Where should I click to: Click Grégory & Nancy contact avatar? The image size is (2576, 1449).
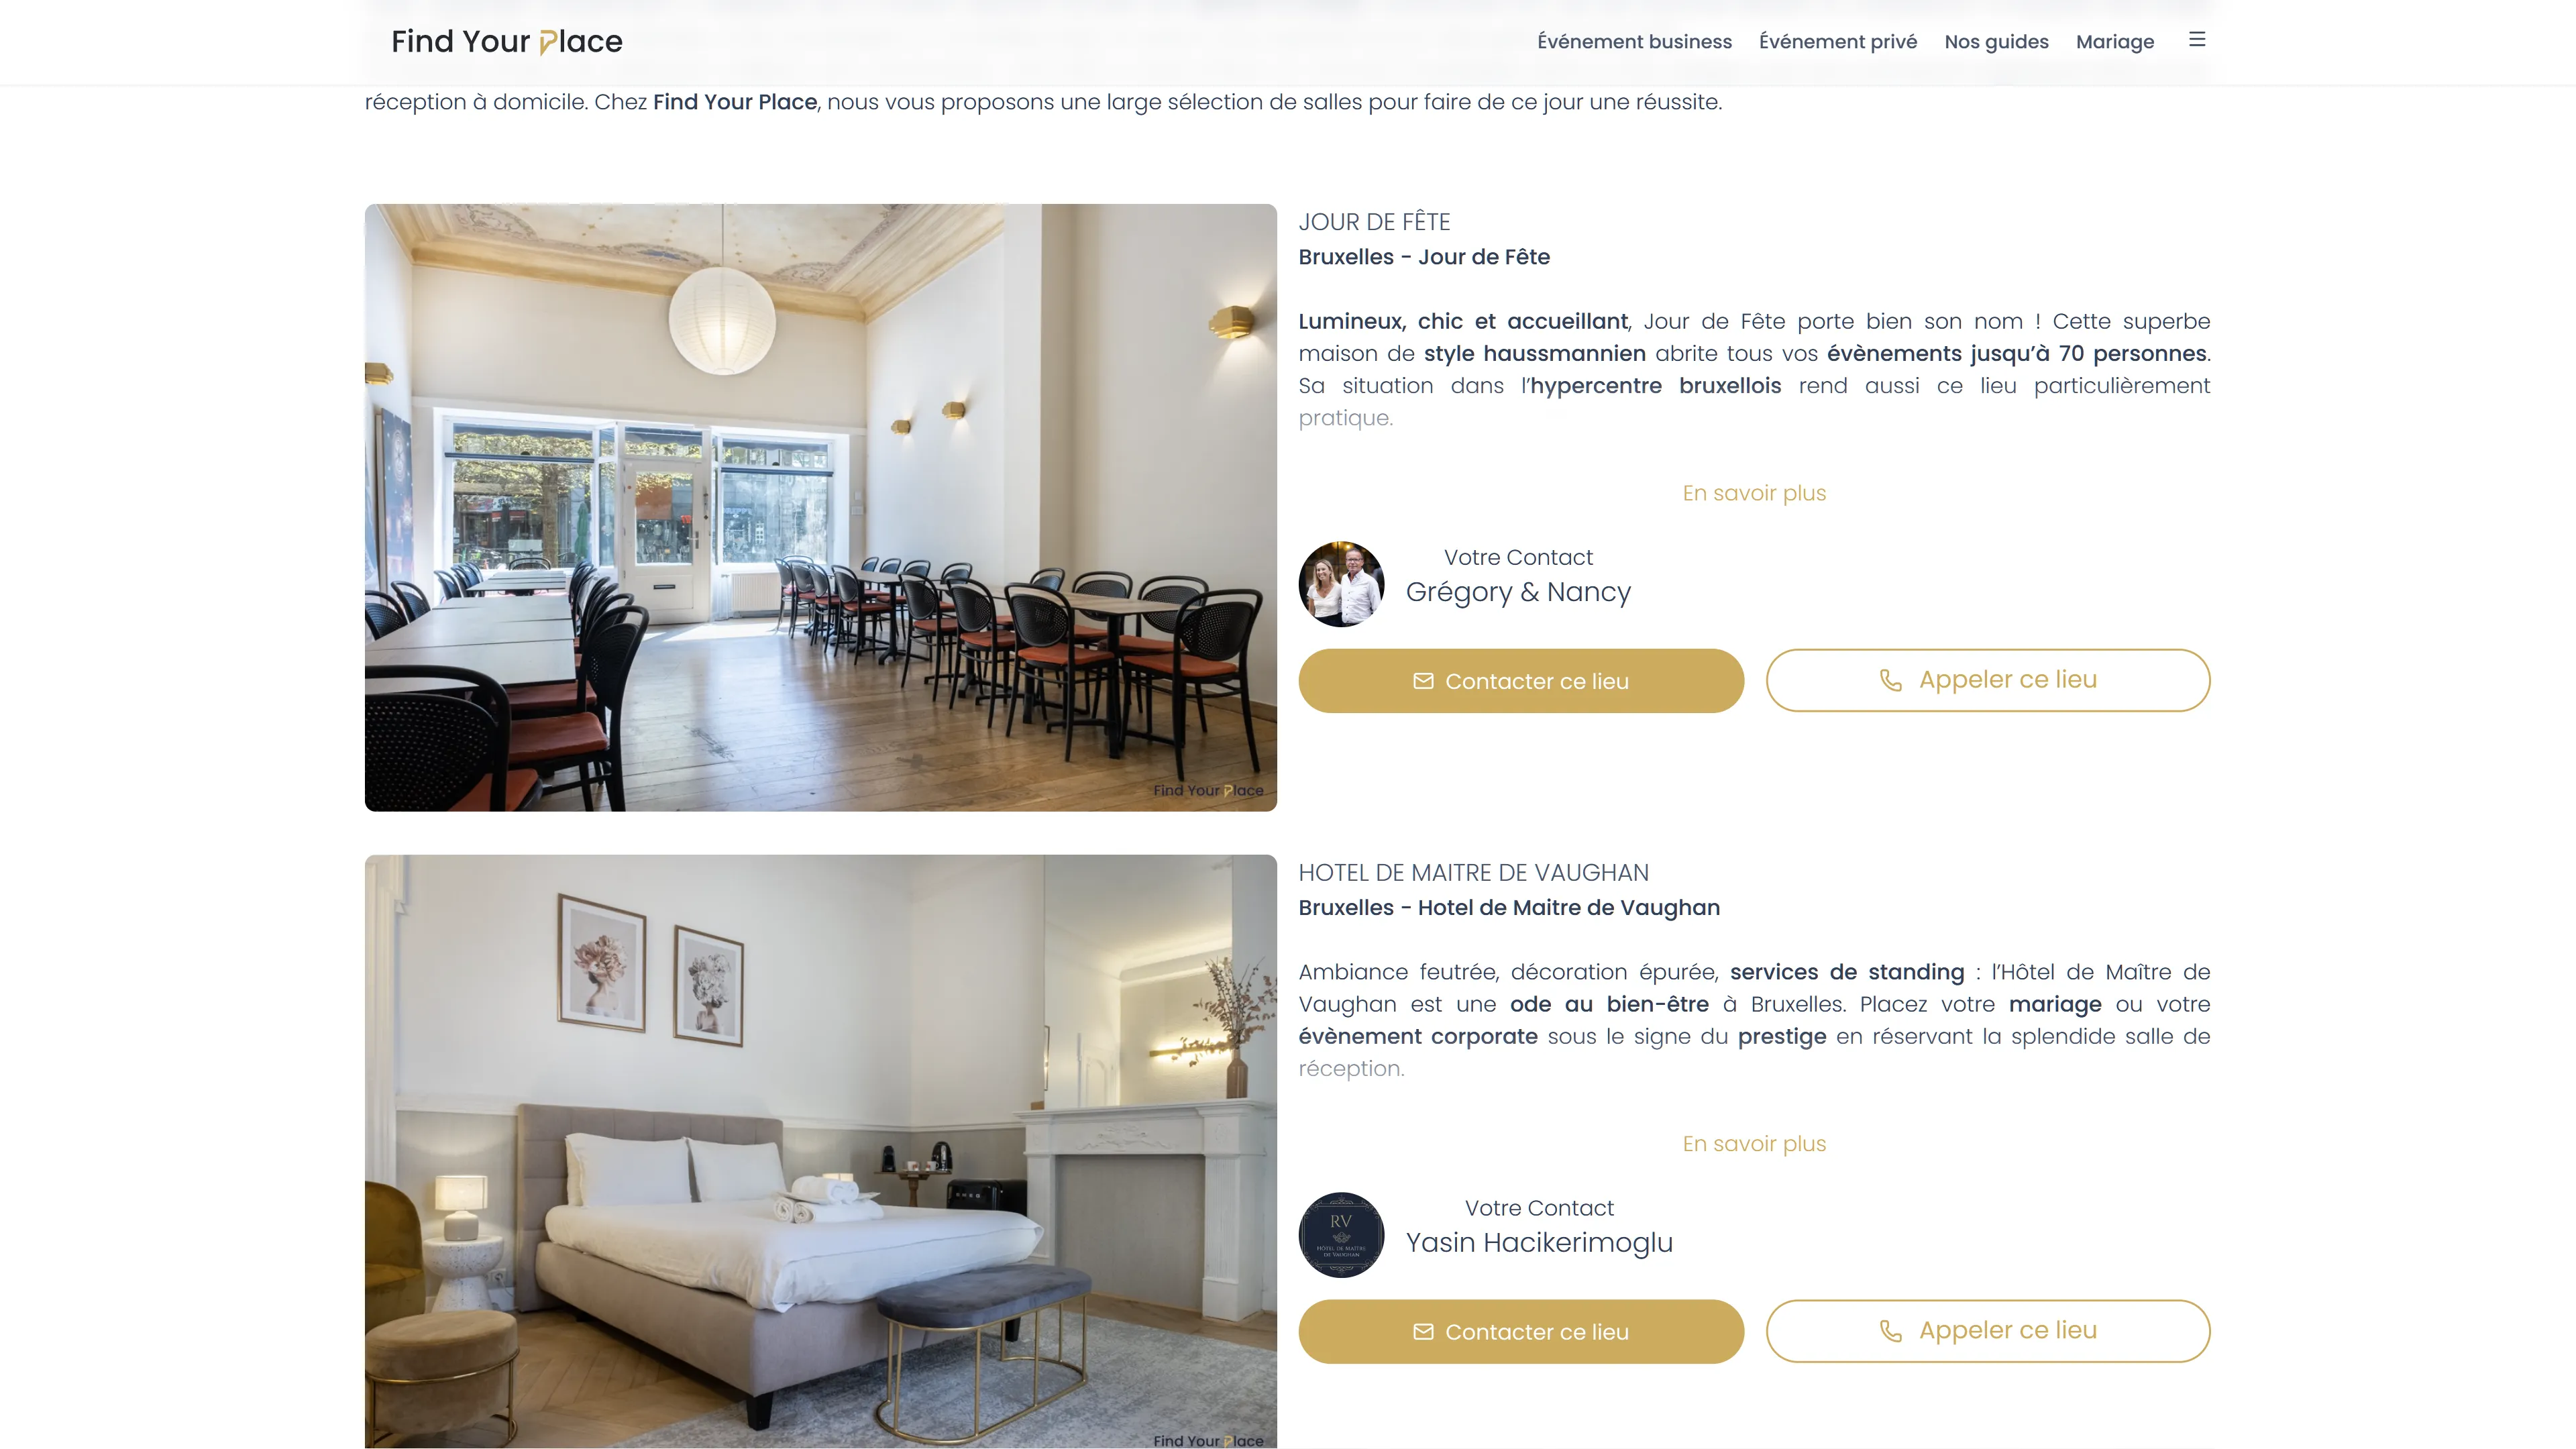[1341, 584]
